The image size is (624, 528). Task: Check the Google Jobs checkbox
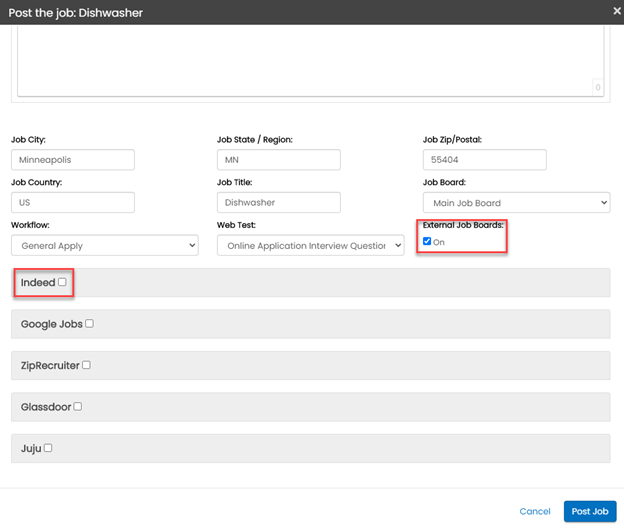(x=90, y=324)
